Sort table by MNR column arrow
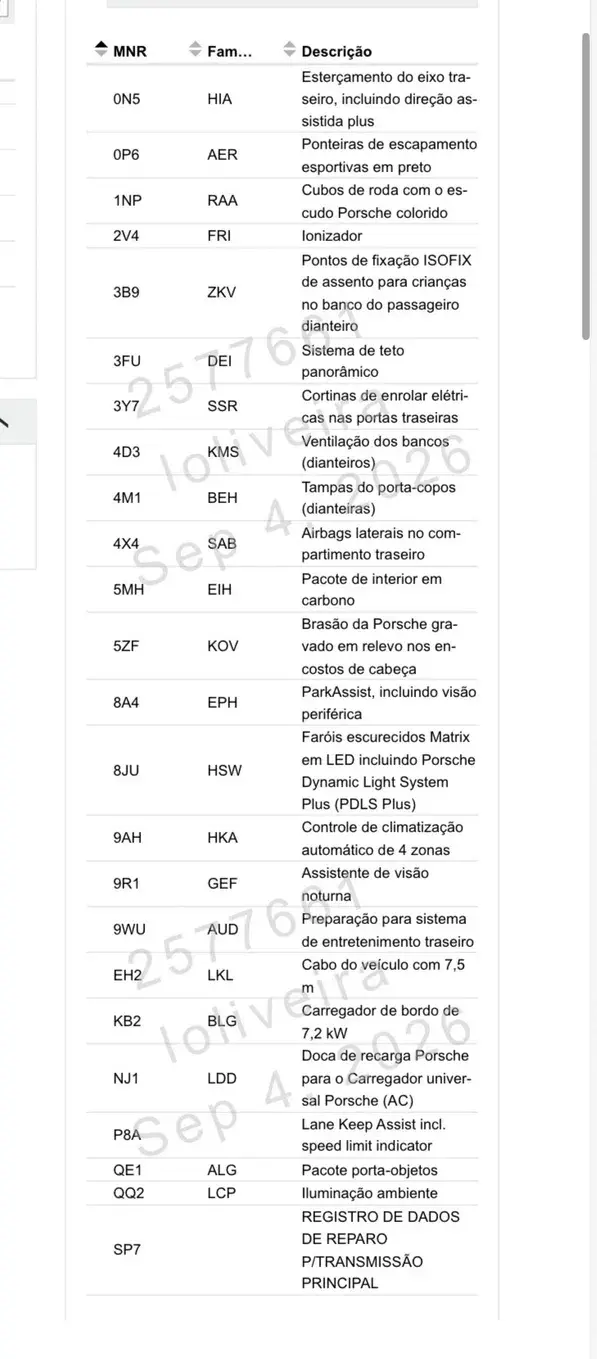 point(100,48)
